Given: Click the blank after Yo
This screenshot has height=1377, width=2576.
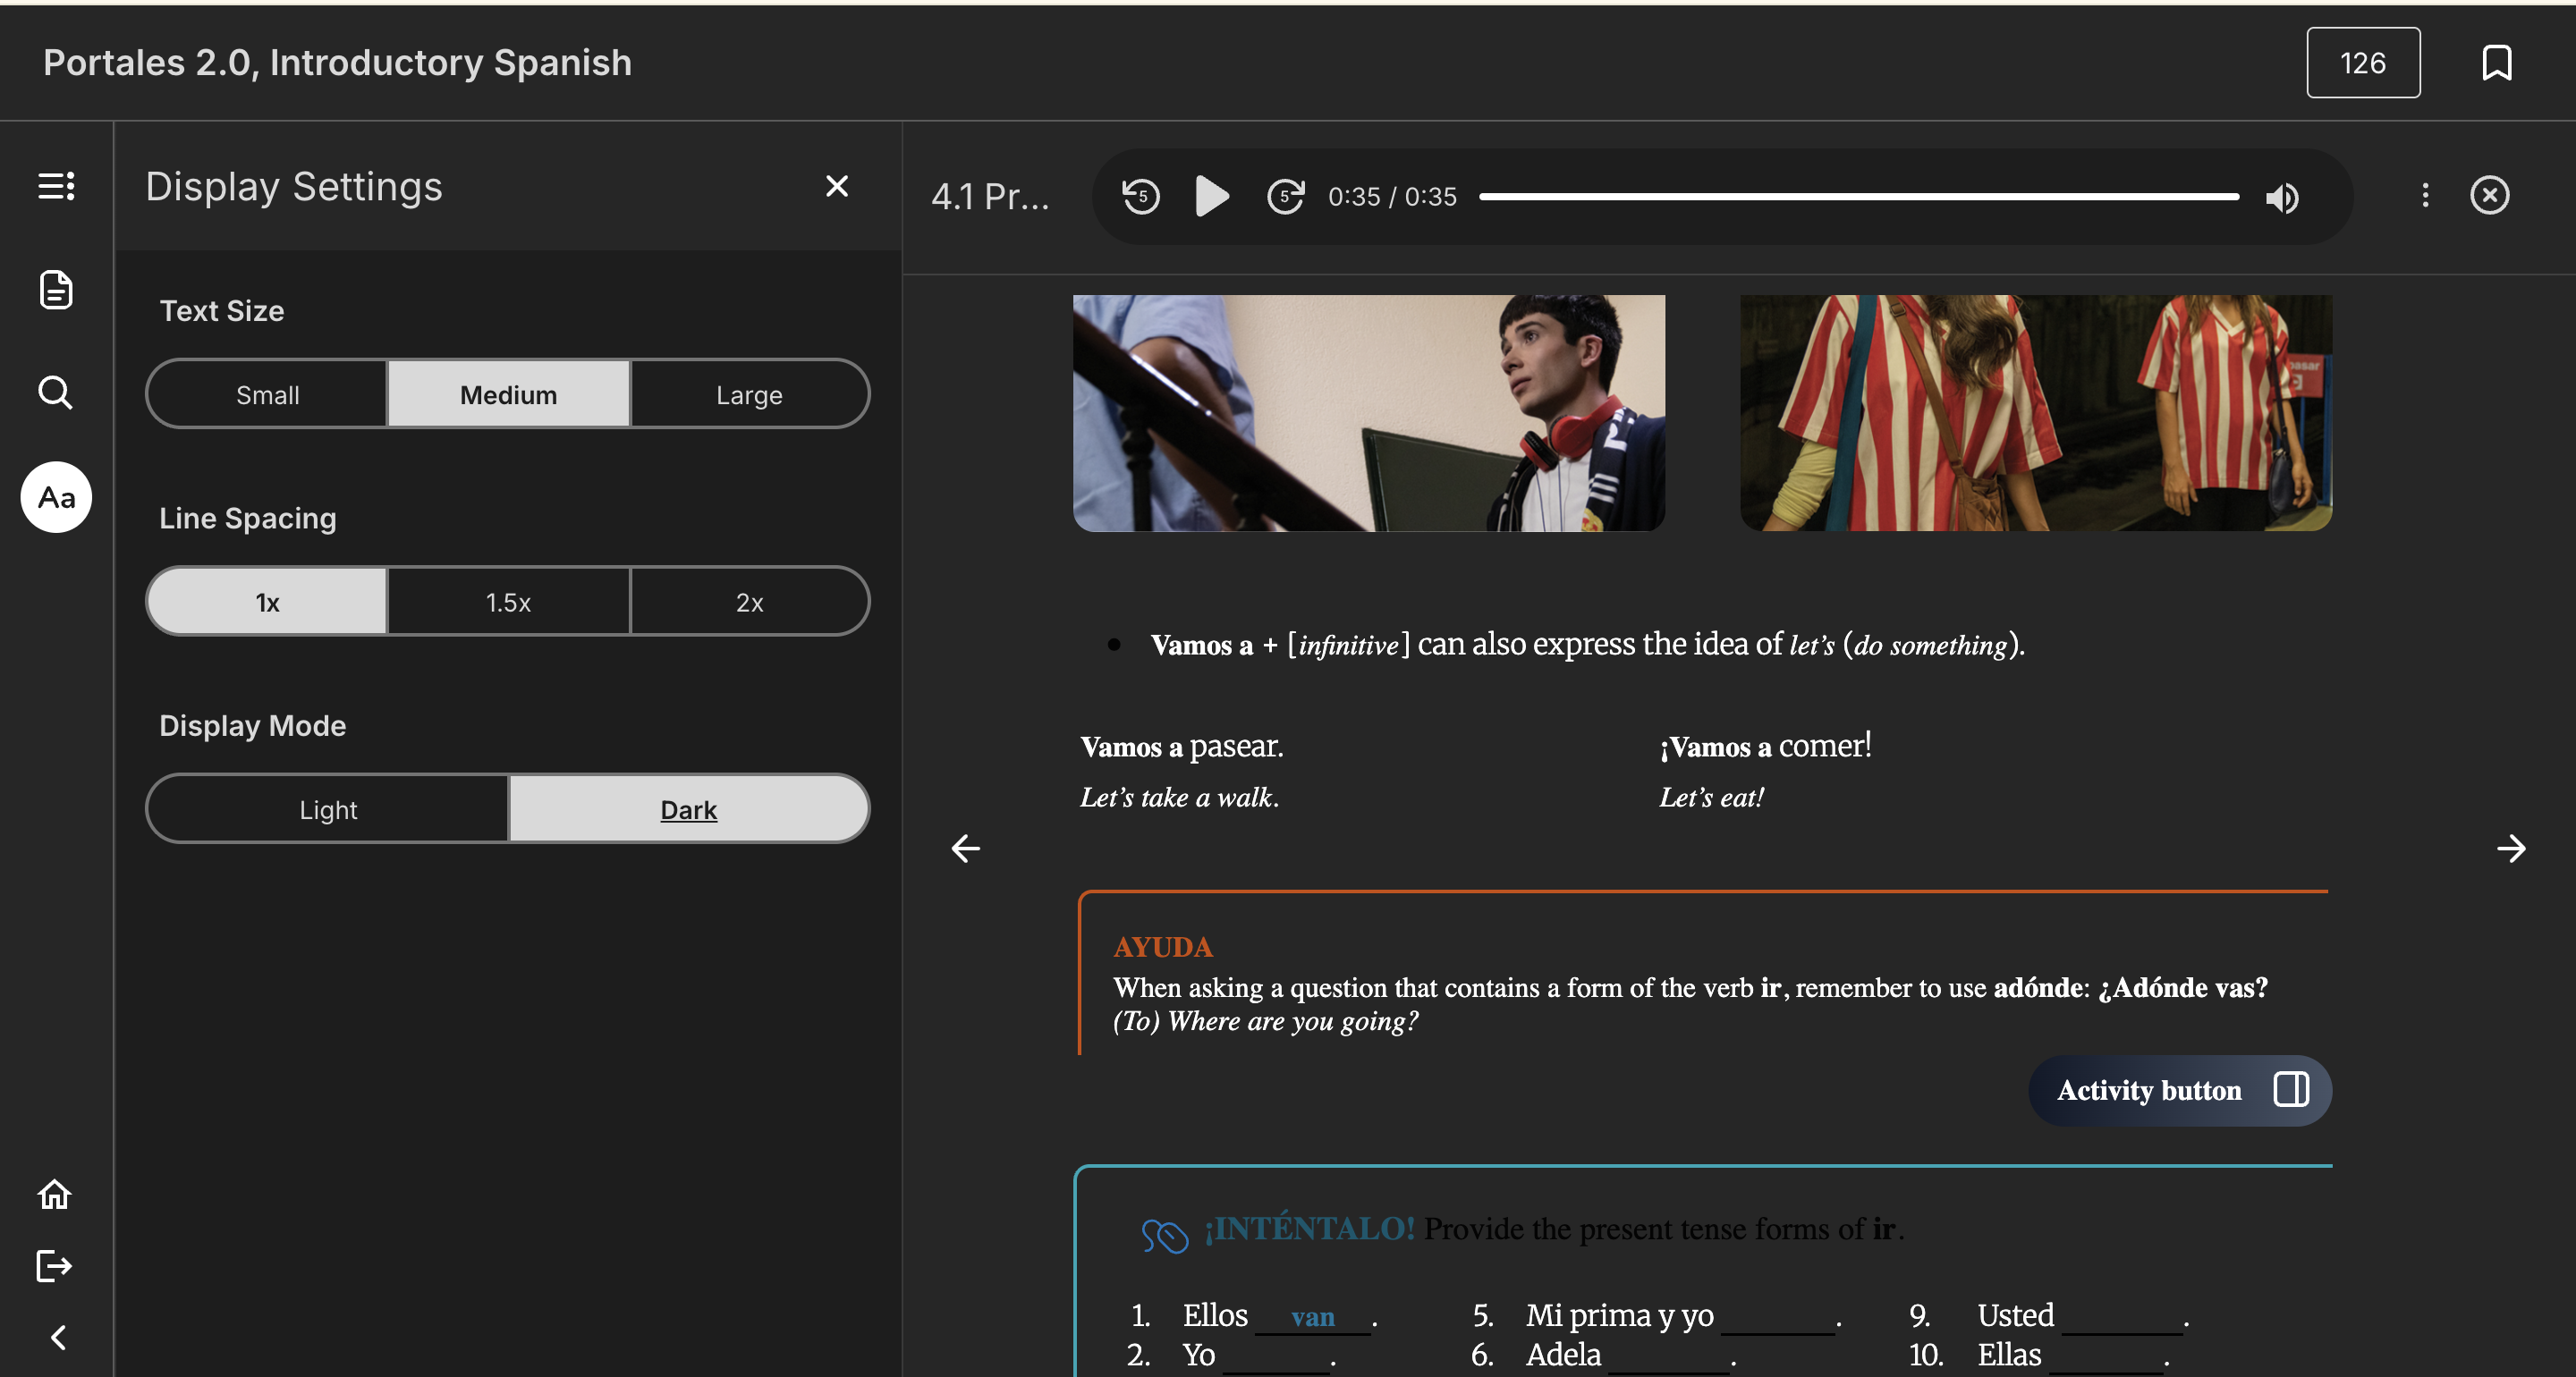Looking at the screenshot, I should pyautogui.click(x=1277, y=1357).
